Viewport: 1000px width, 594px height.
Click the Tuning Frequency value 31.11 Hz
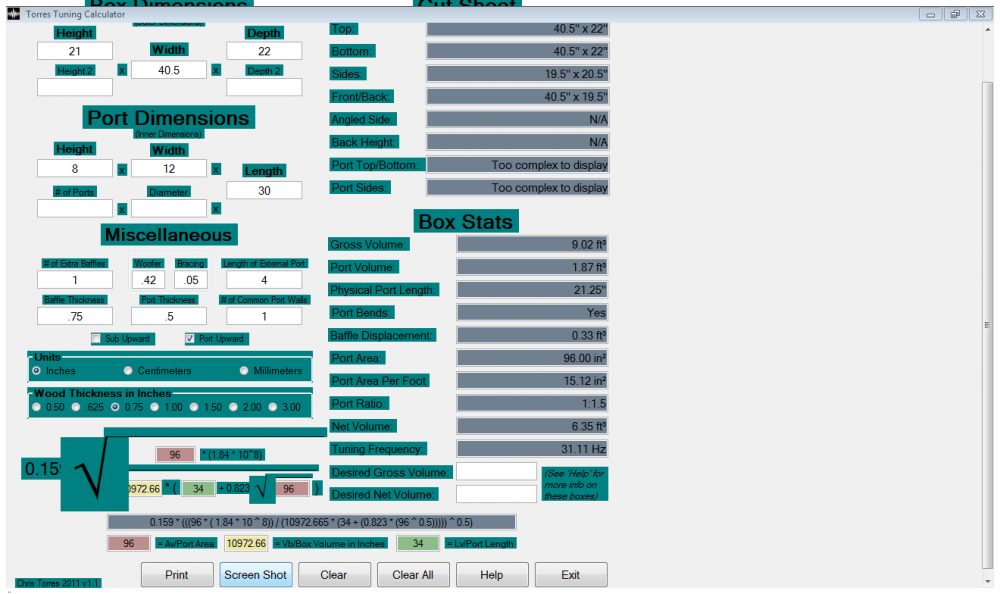tap(532, 449)
